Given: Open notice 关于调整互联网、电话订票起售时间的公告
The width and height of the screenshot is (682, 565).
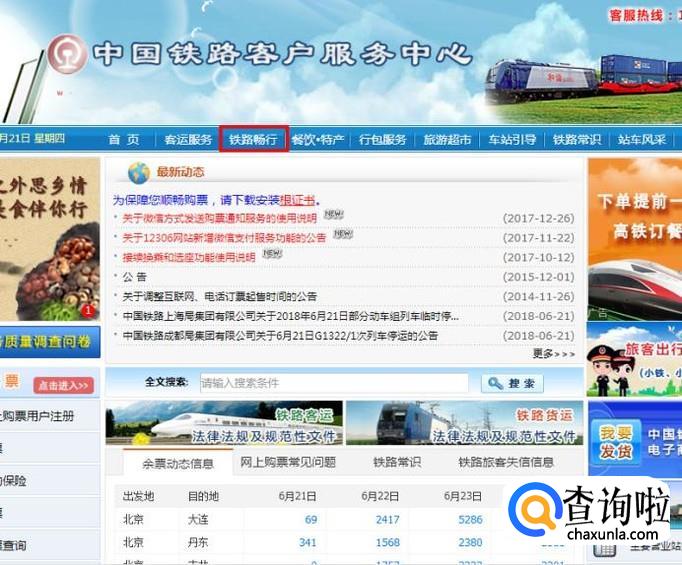Looking at the screenshot, I should click(x=220, y=297).
